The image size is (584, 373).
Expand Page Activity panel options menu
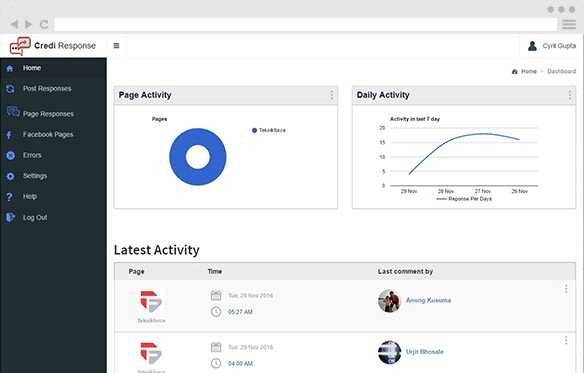point(331,95)
